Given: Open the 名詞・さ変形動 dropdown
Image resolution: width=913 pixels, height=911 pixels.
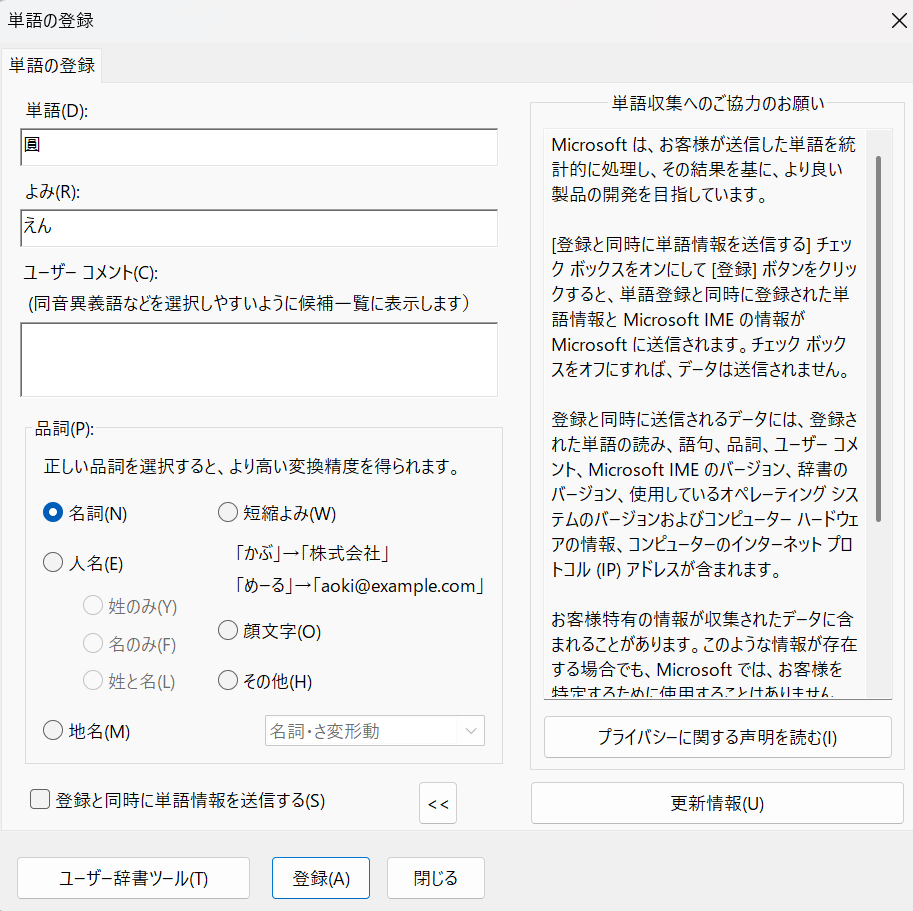Looking at the screenshot, I should 374,731.
